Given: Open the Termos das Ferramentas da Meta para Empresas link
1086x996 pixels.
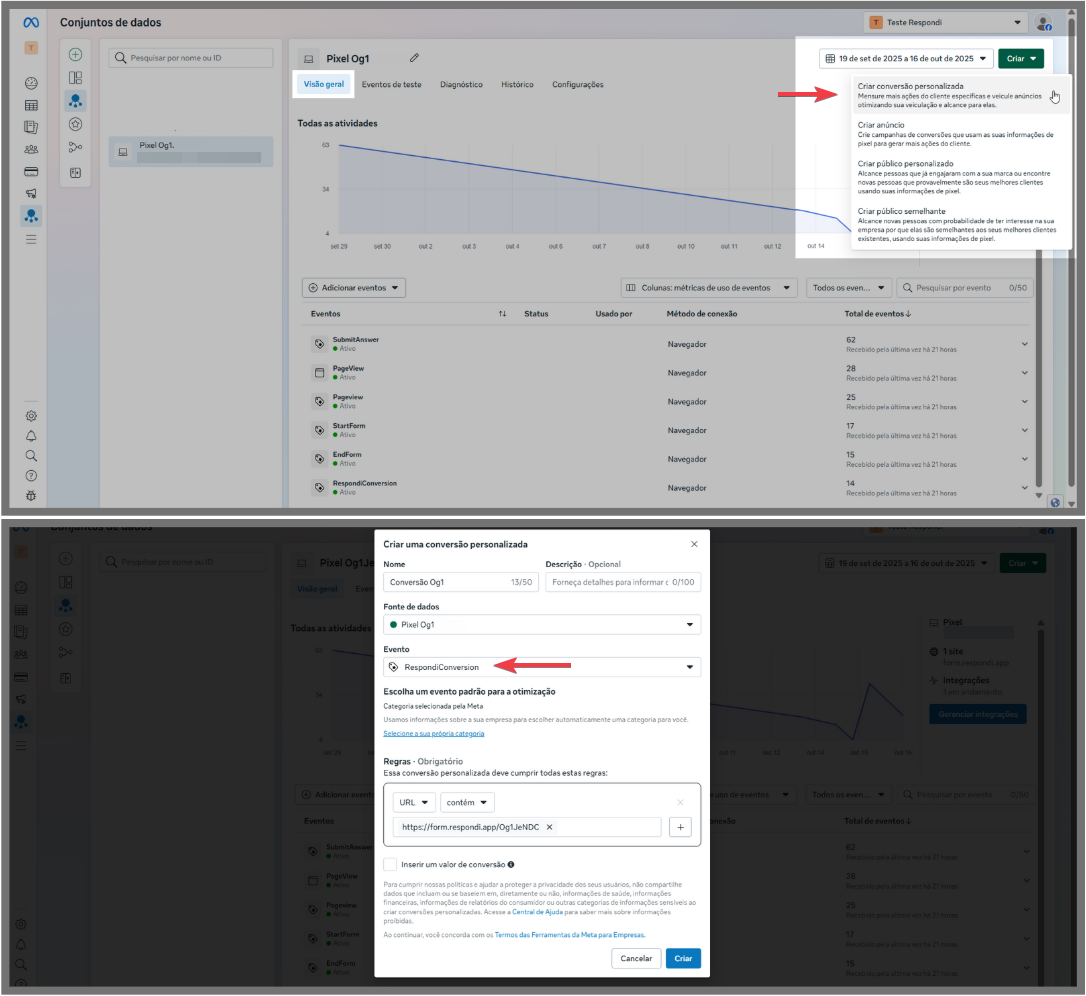Looking at the screenshot, I should pyautogui.click(x=570, y=935).
